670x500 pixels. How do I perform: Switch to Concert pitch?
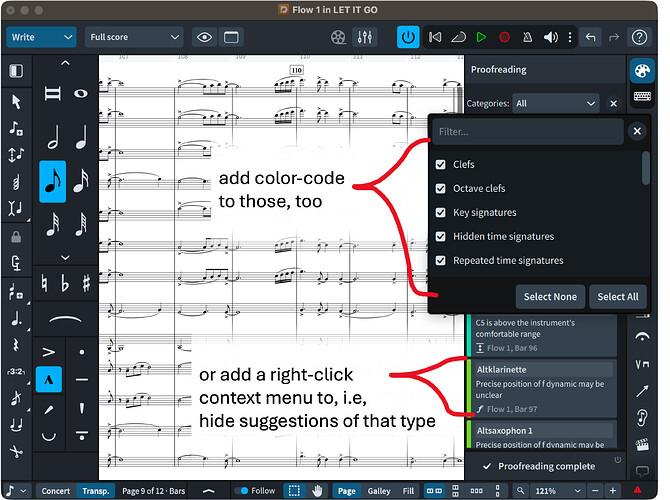click(x=56, y=491)
